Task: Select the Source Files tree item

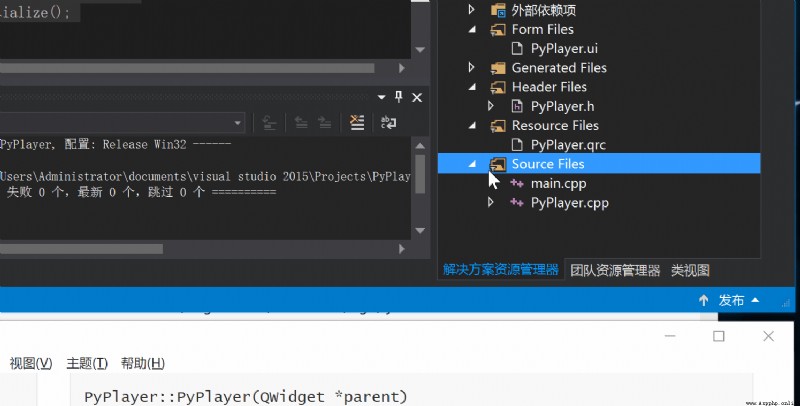Action: coord(599,164)
